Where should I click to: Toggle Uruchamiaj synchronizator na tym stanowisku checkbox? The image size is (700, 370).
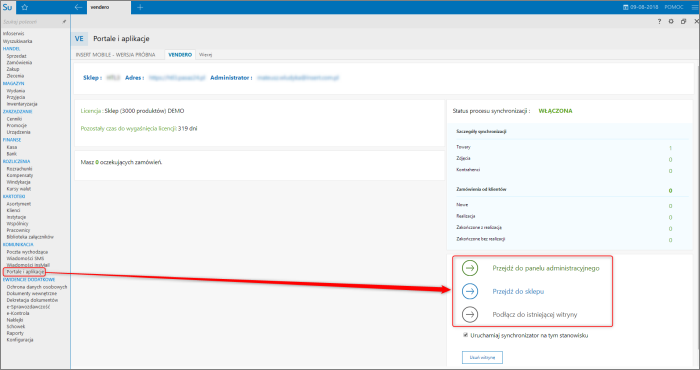coord(466,335)
